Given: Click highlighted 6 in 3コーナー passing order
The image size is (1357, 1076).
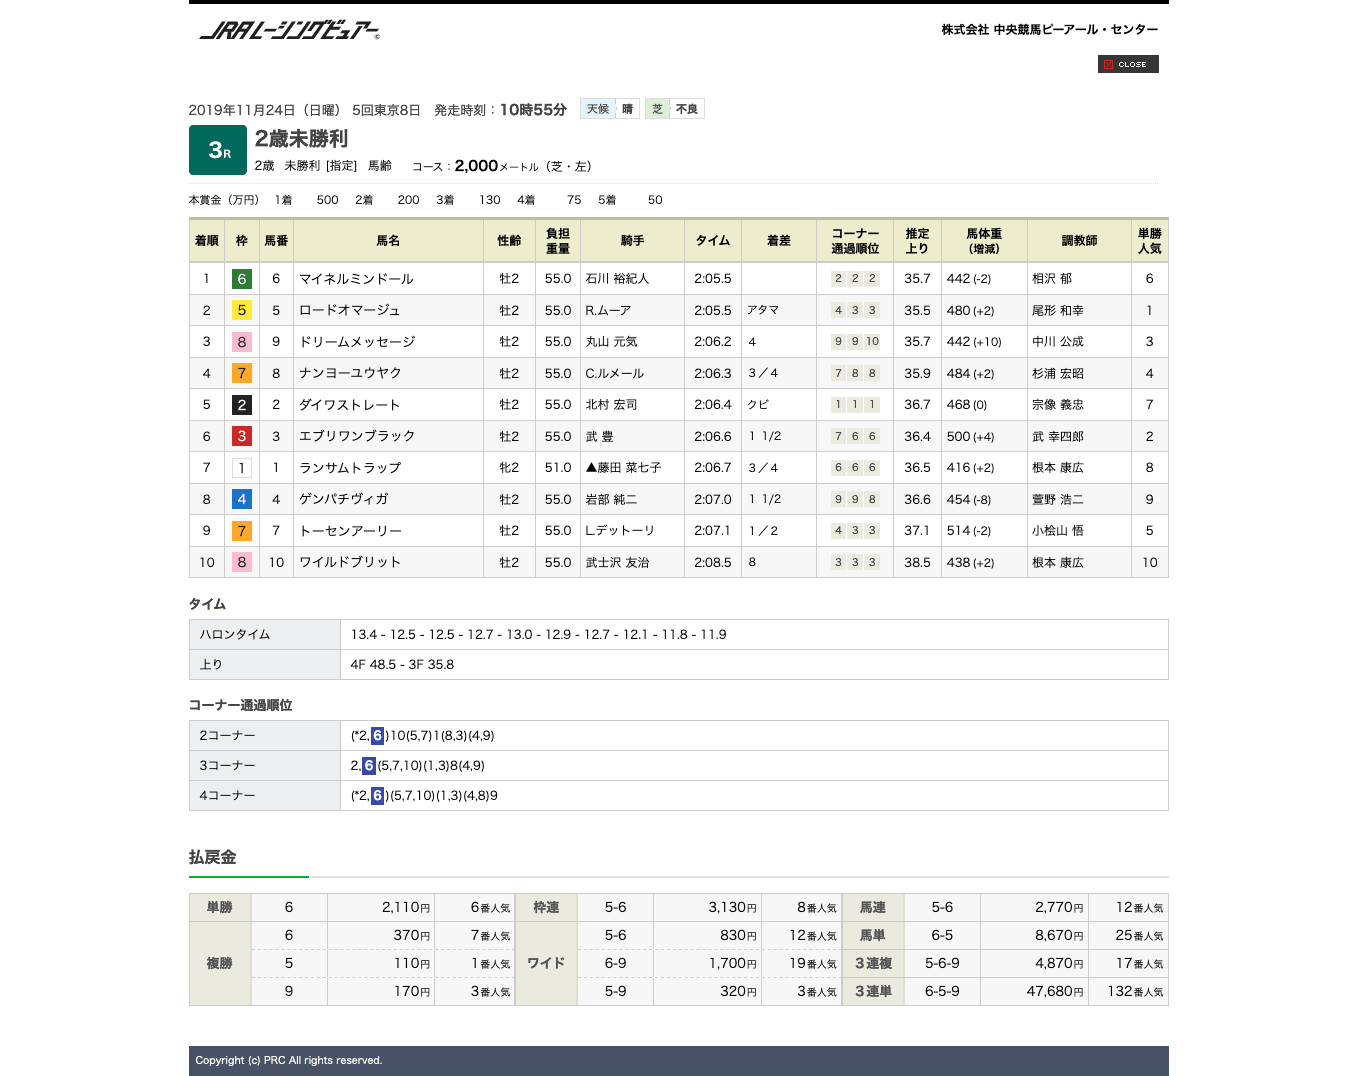Looking at the screenshot, I should click(369, 765).
